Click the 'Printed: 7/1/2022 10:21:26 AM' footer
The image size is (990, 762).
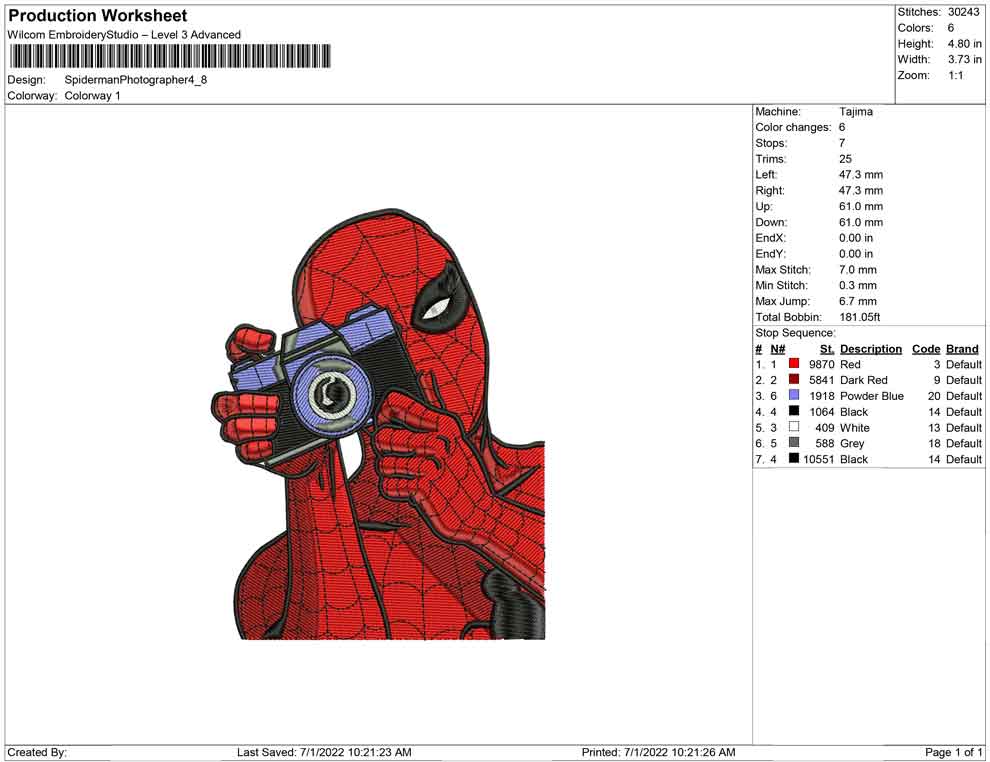pyautogui.click(x=659, y=752)
